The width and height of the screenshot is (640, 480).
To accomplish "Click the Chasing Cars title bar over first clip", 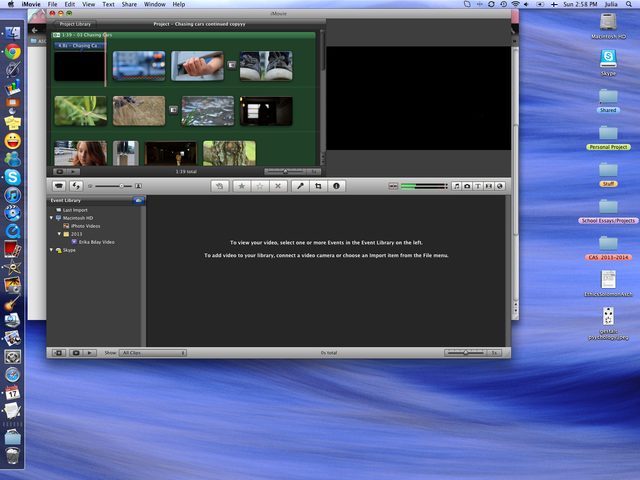I will click(79, 46).
